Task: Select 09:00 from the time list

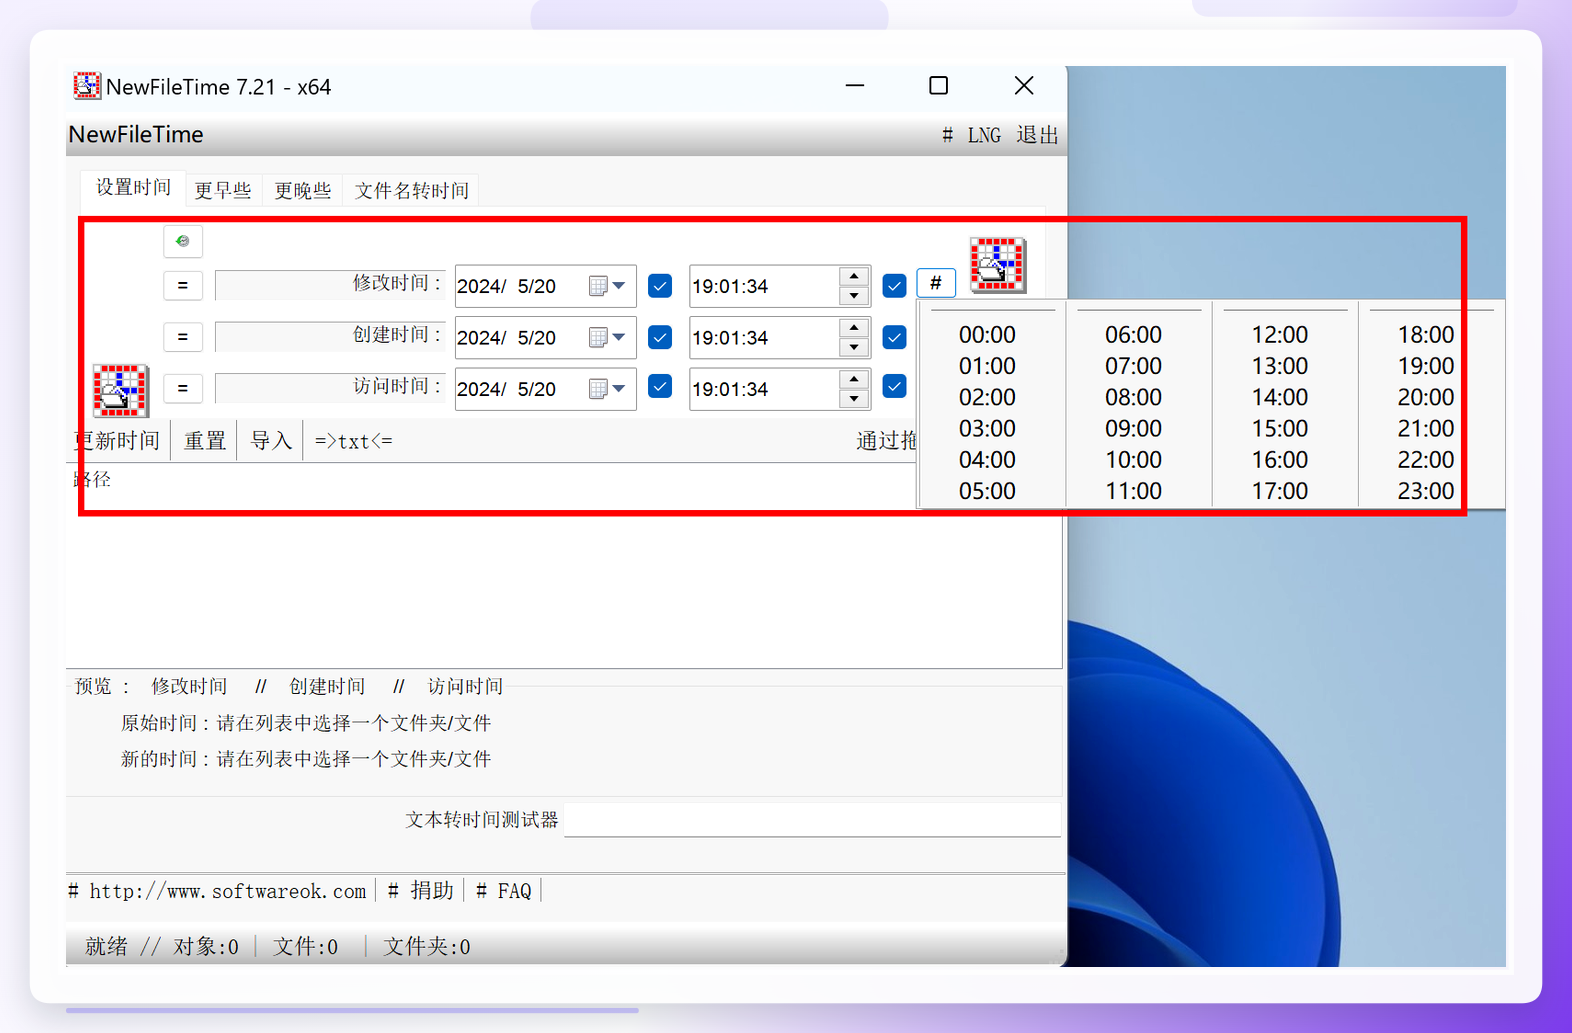Action: (1133, 429)
